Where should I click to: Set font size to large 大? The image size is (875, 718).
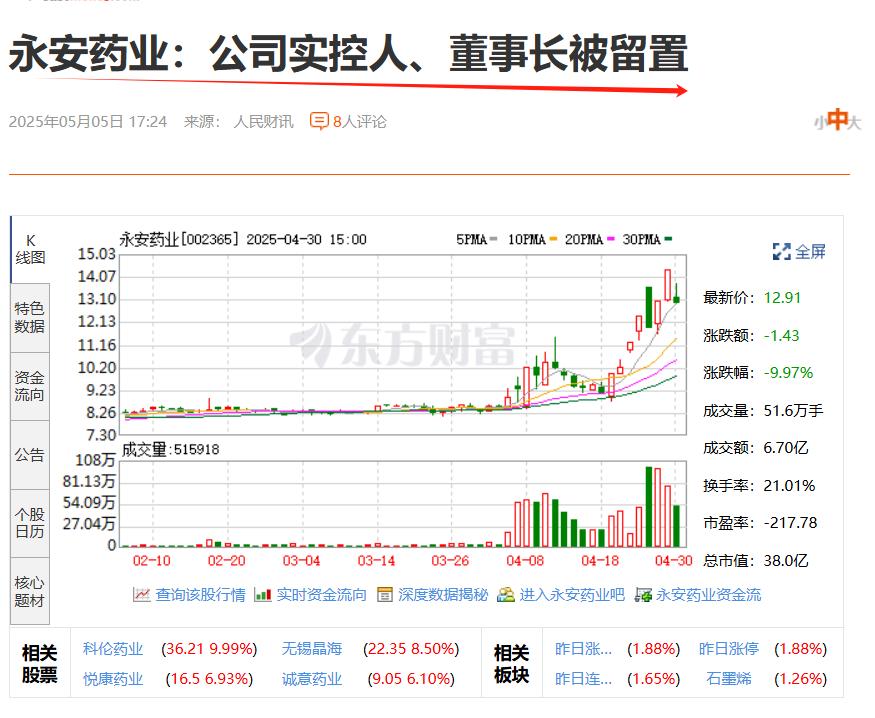point(854,122)
